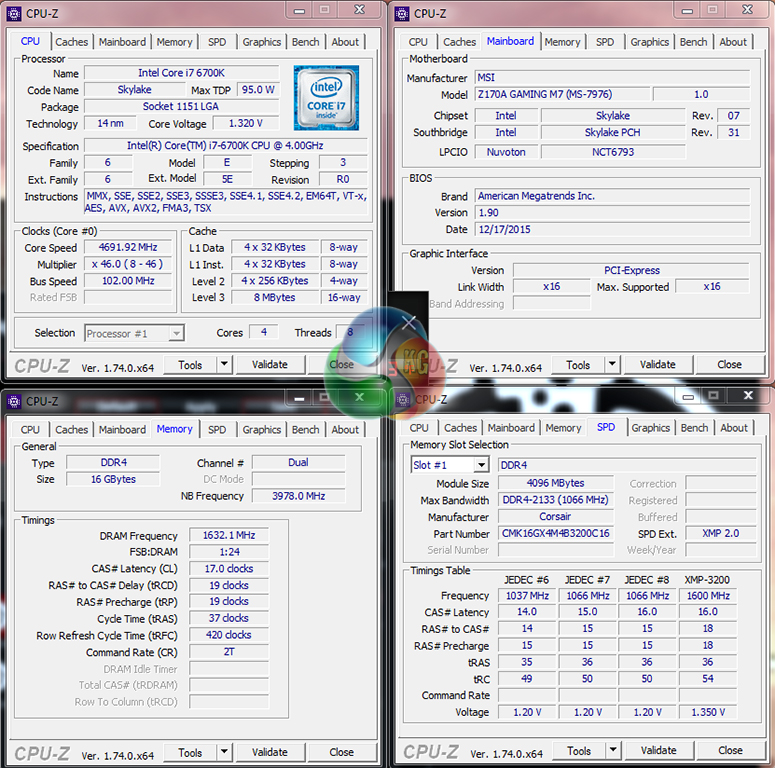775x768 pixels.
Task: Open CPU tab in Memory window
Action: [30, 429]
